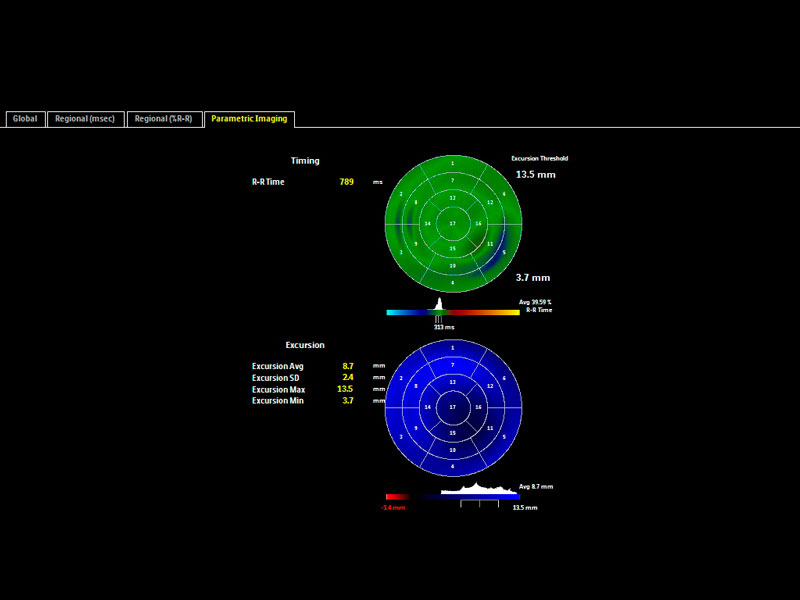Click segment 9 on the Timing bullseye

[416, 244]
